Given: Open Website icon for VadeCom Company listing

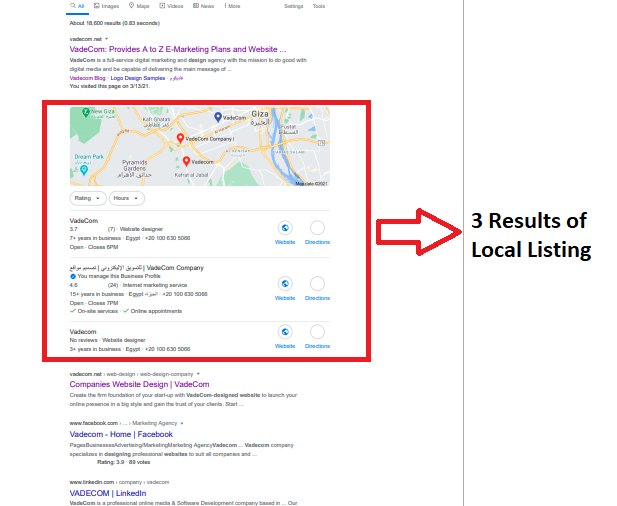Looking at the screenshot, I should 285,284.
